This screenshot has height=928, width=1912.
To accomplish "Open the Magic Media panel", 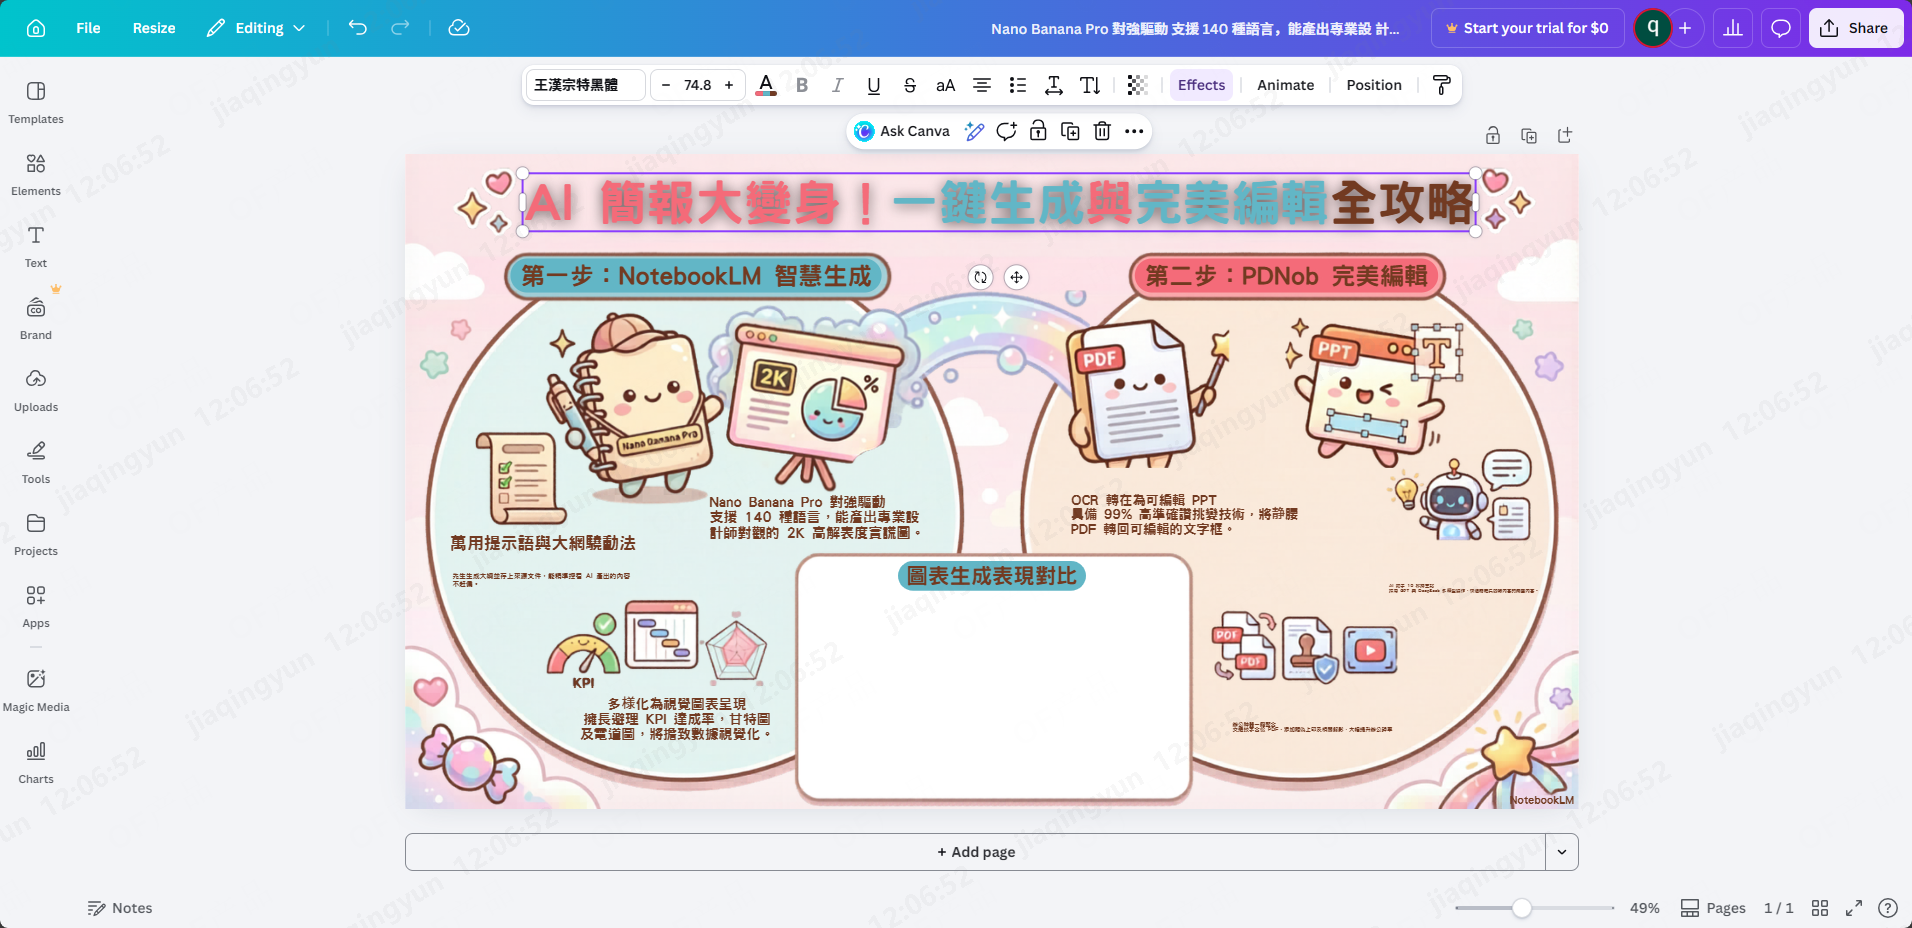I will (x=35, y=688).
